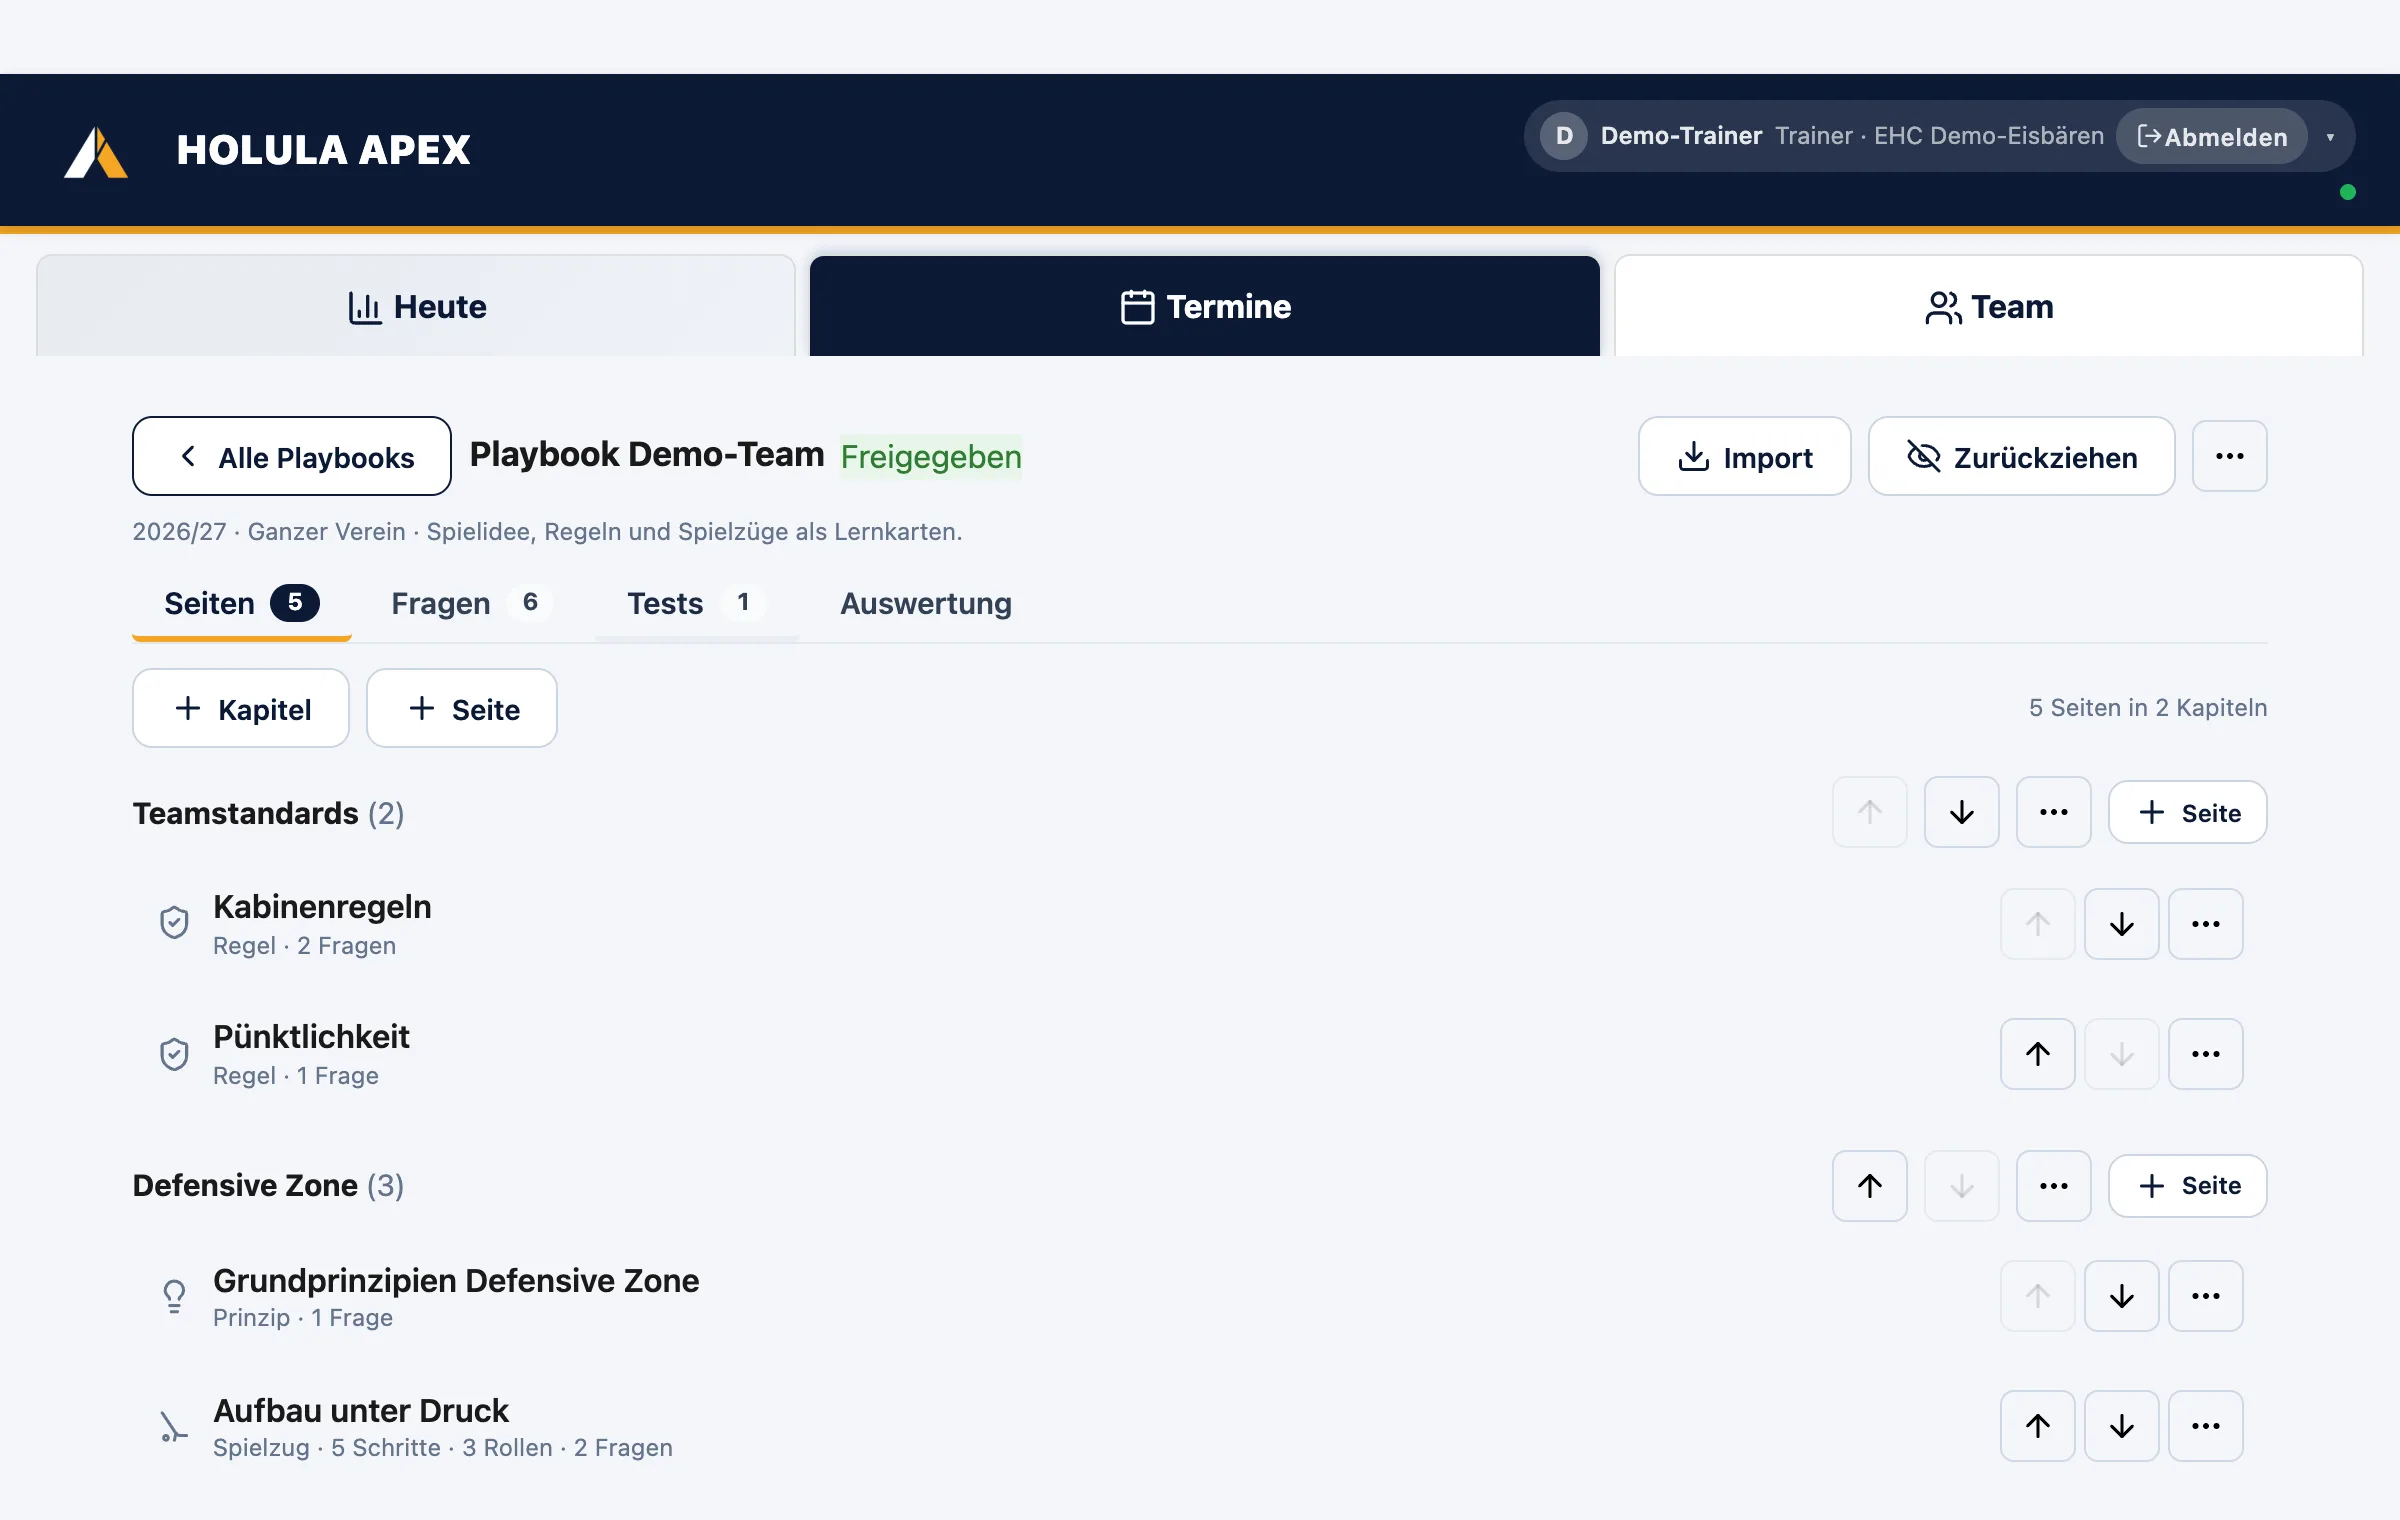
Task: Move Defensive Zone chapter up
Action: pyautogui.click(x=1869, y=1186)
